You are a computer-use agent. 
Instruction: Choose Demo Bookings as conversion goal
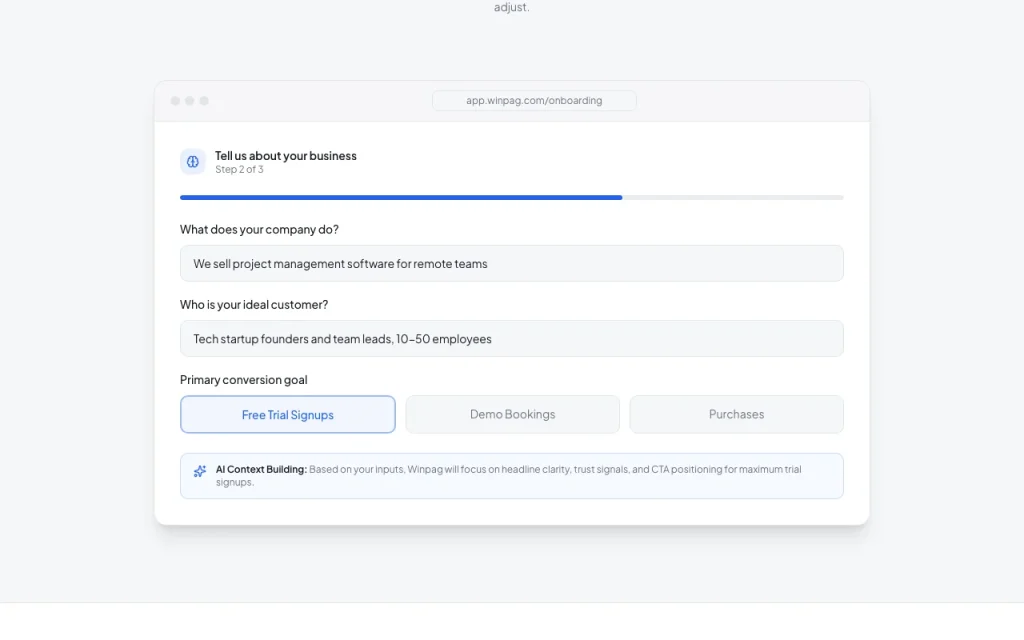pyautogui.click(x=513, y=414)
